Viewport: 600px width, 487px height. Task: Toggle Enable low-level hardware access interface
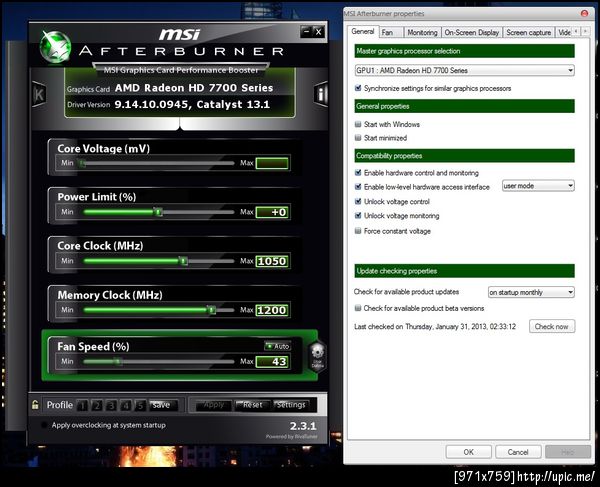click(x=358, y=187)
